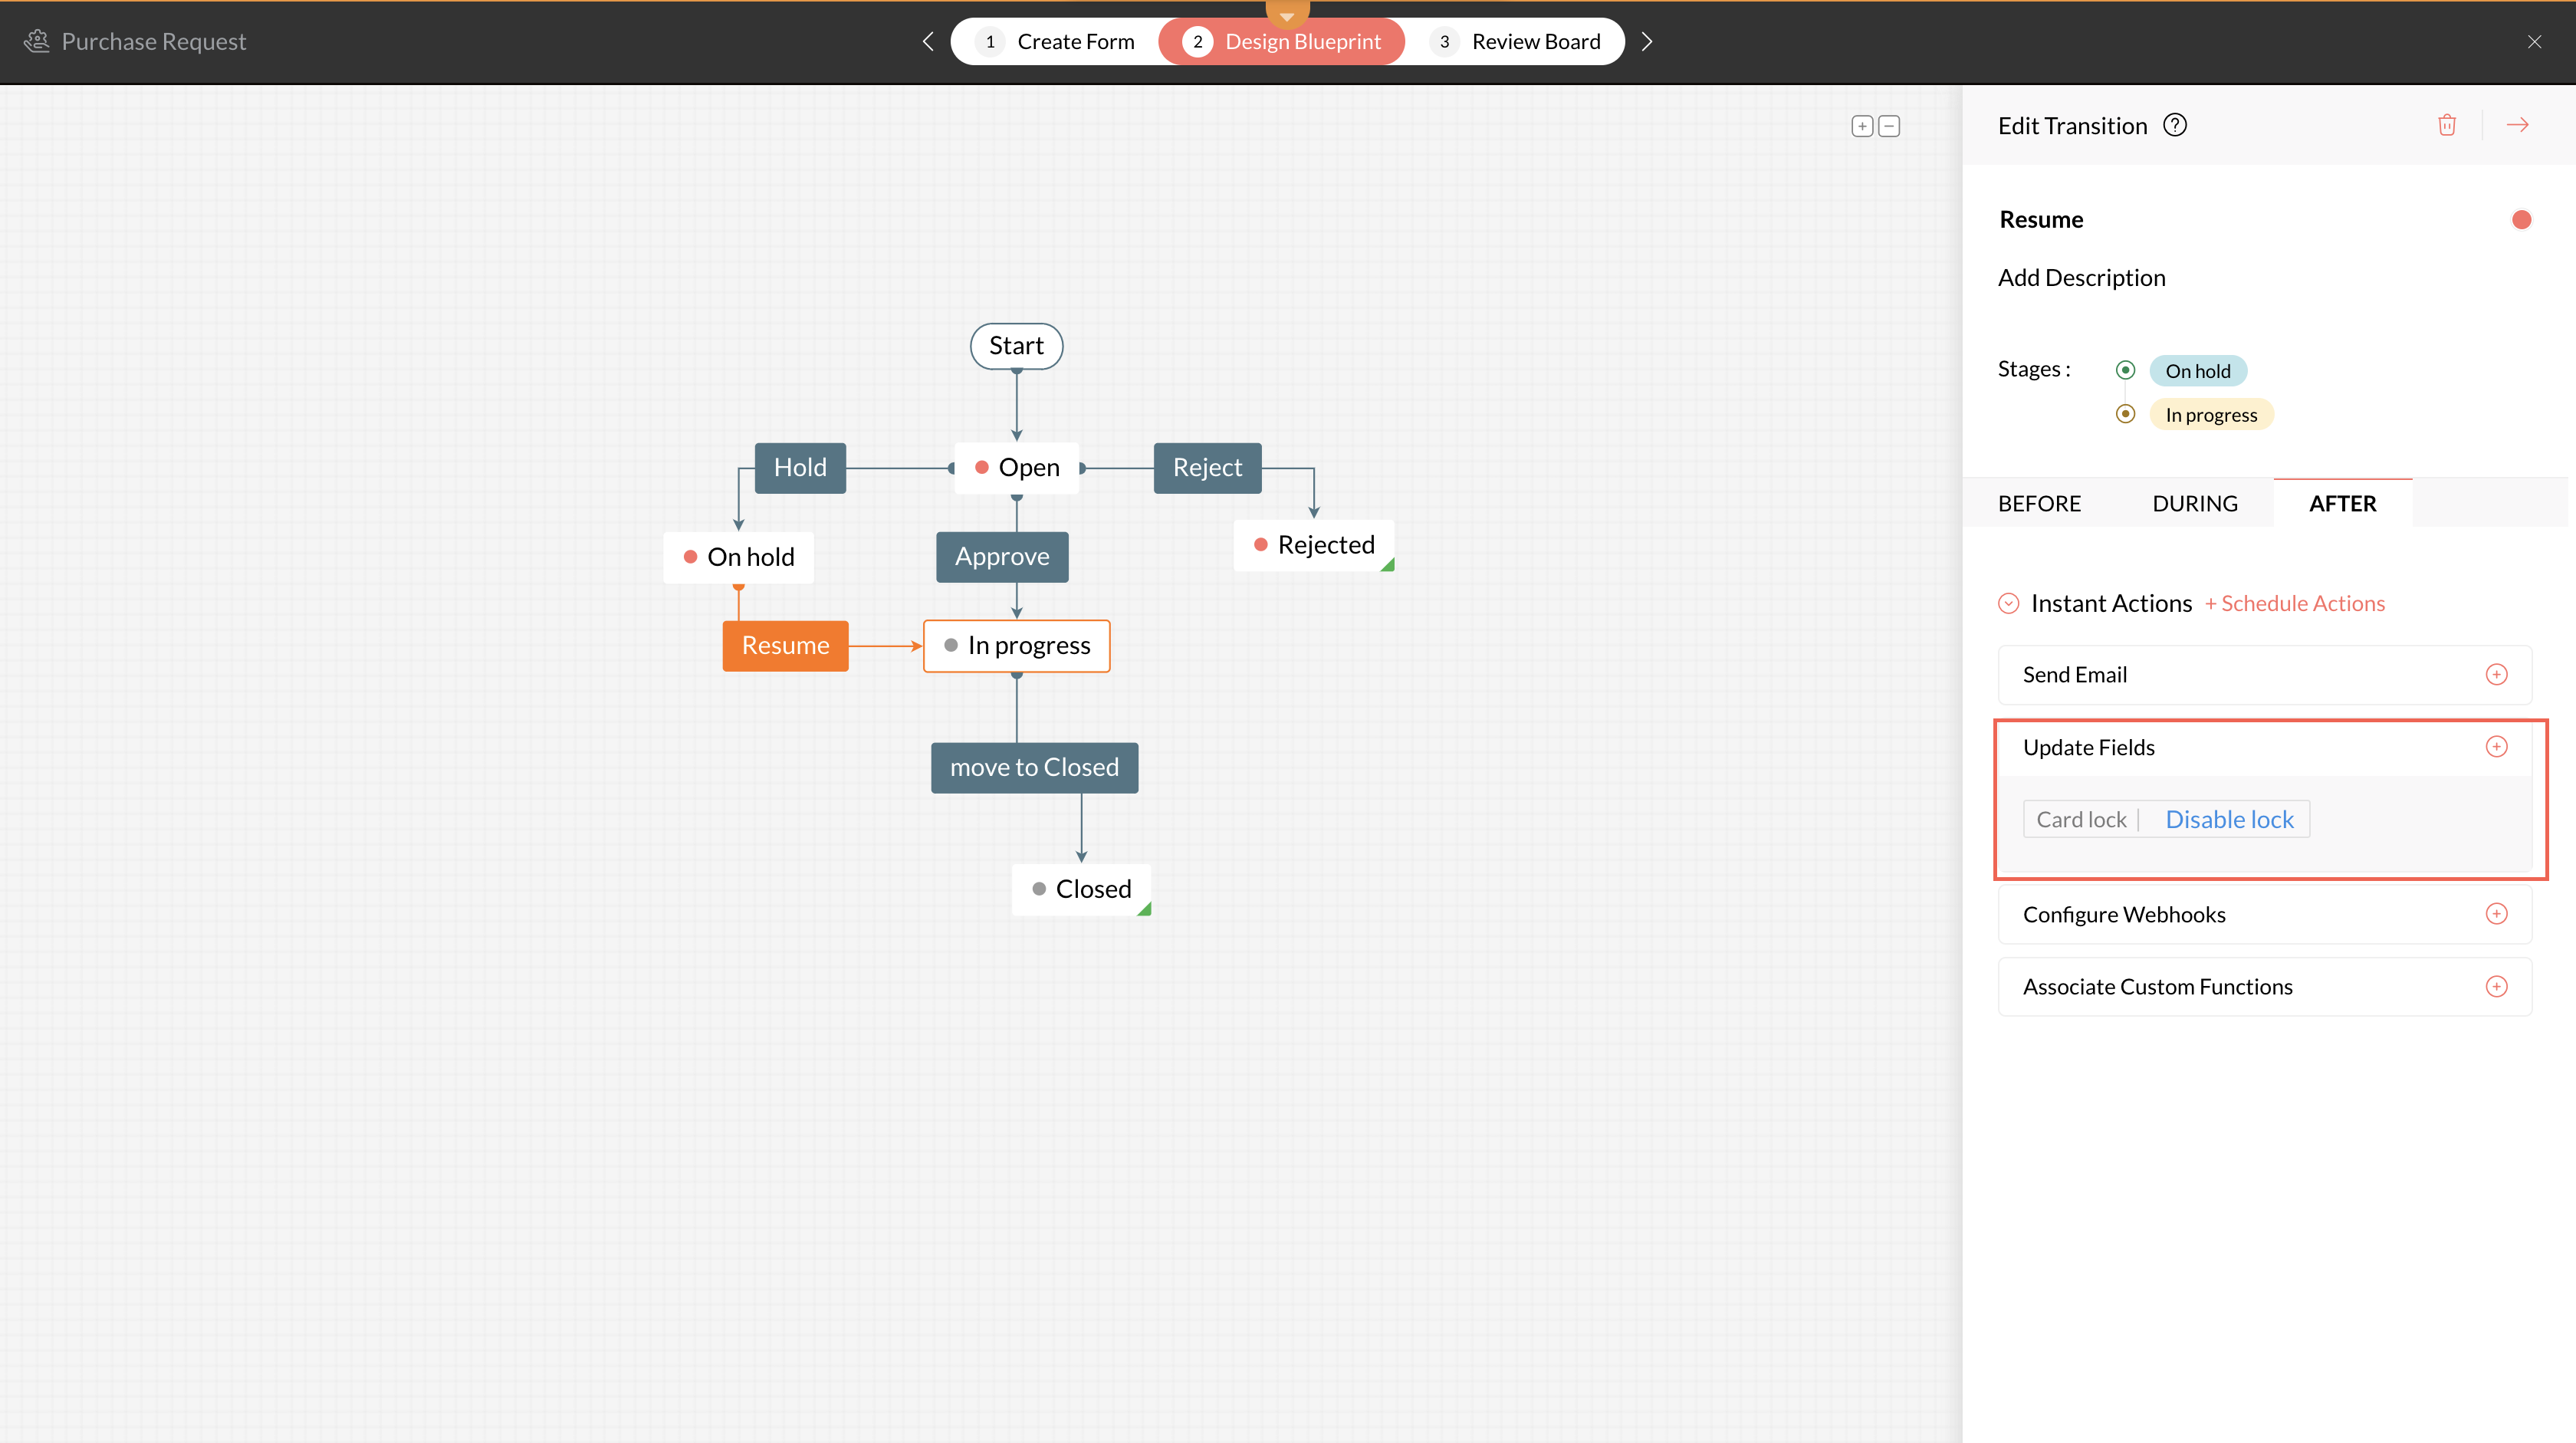Add an Associate Custom Functions action
Viewport: 2576px width, 1443px height.
click(x=2496, y=987)
